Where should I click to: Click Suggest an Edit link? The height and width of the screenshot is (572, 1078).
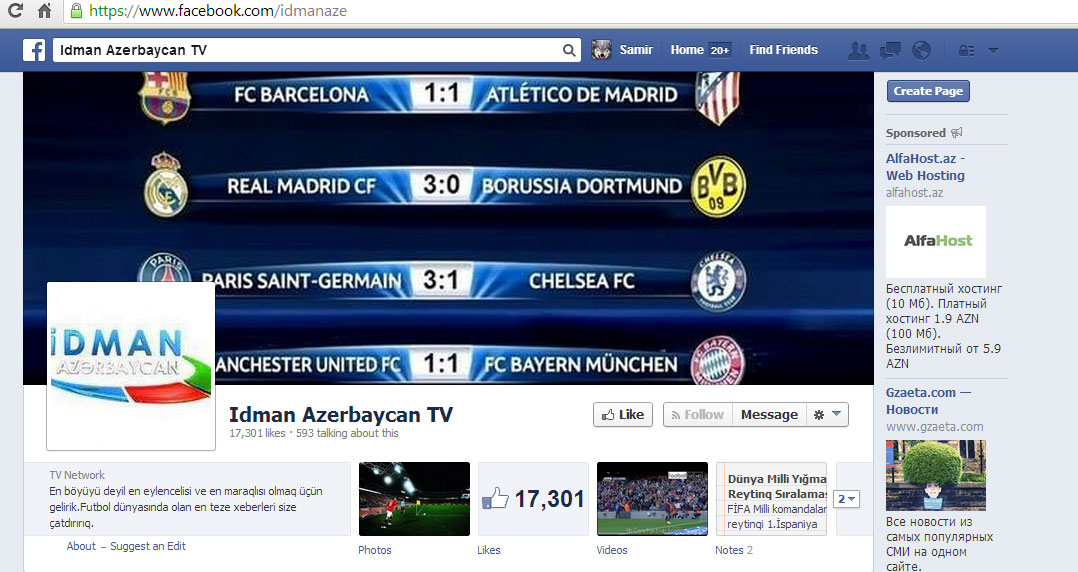148,546
